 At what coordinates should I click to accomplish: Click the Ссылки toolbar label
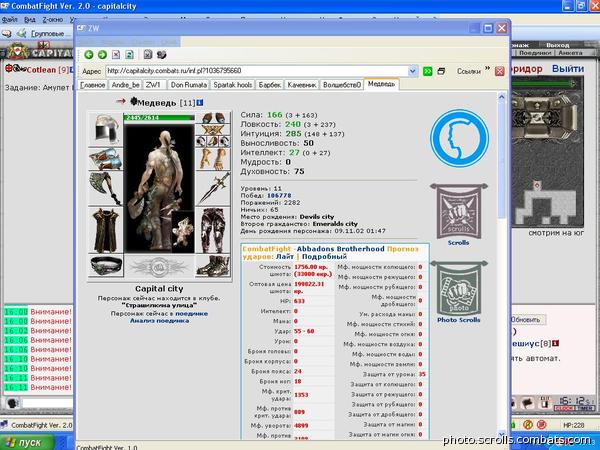468,71
